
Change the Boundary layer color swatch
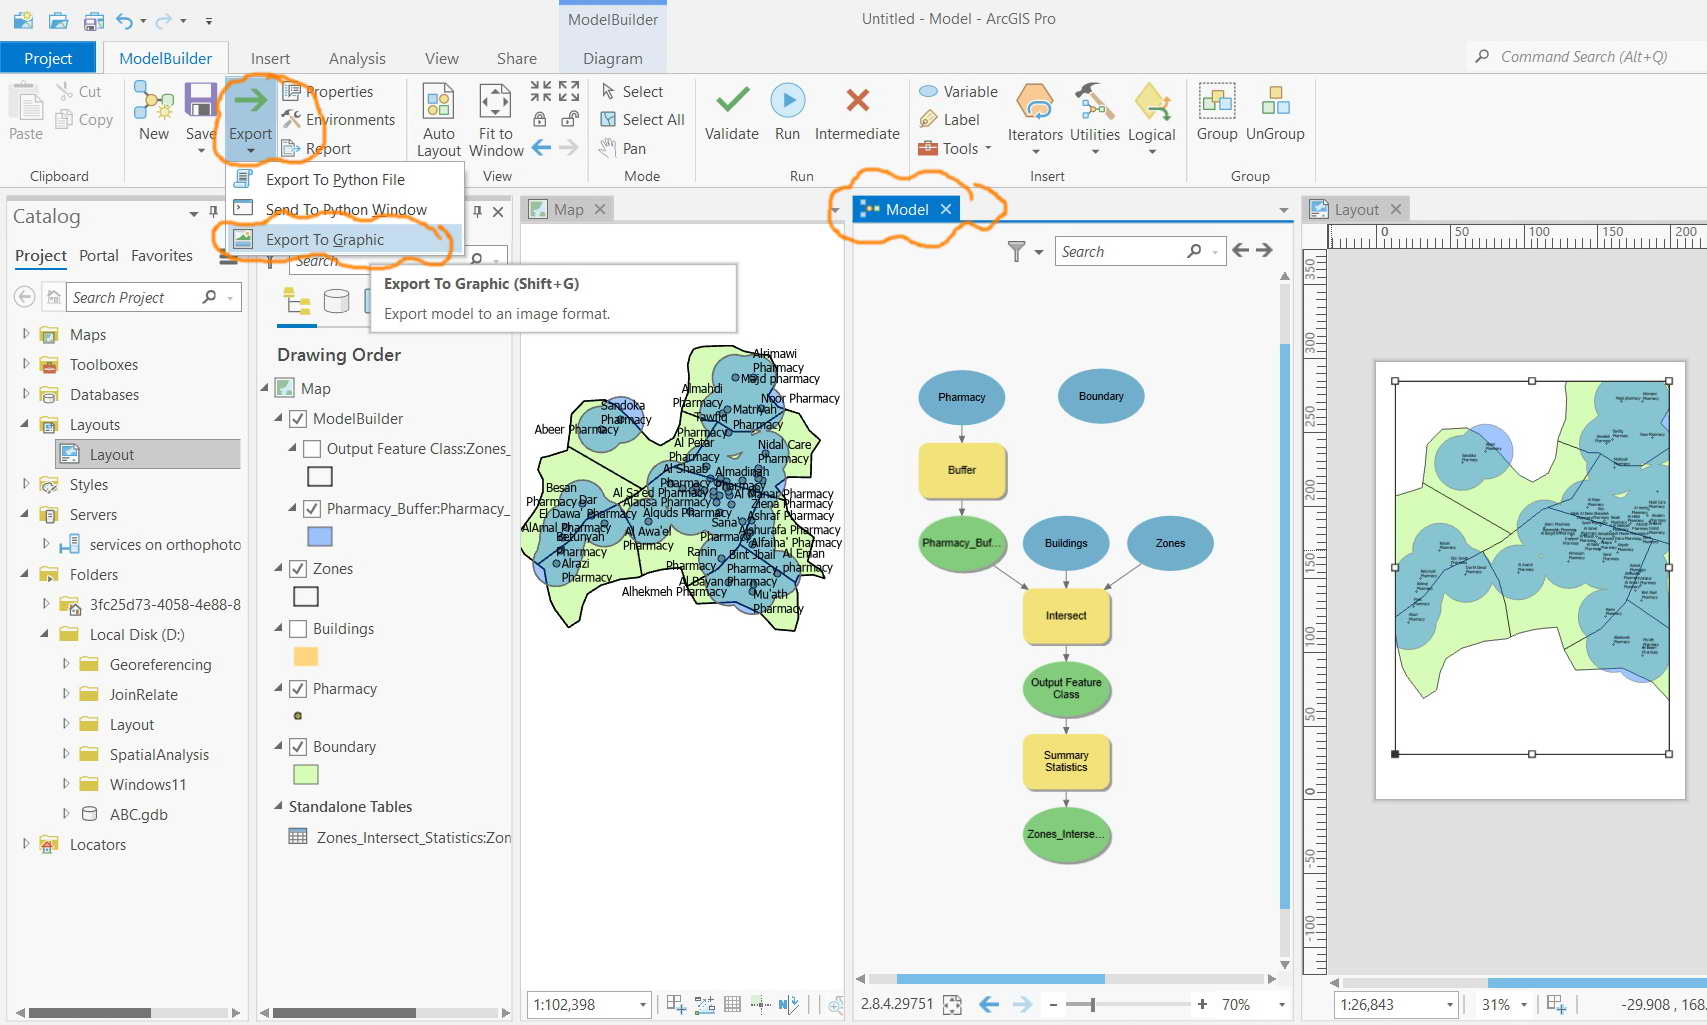(x=305, y=774)
